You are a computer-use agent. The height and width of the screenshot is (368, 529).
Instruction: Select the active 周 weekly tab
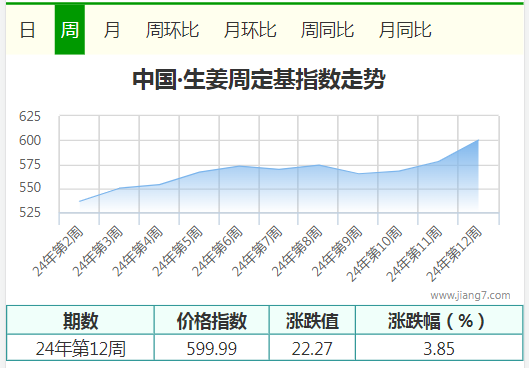point(70,30)
